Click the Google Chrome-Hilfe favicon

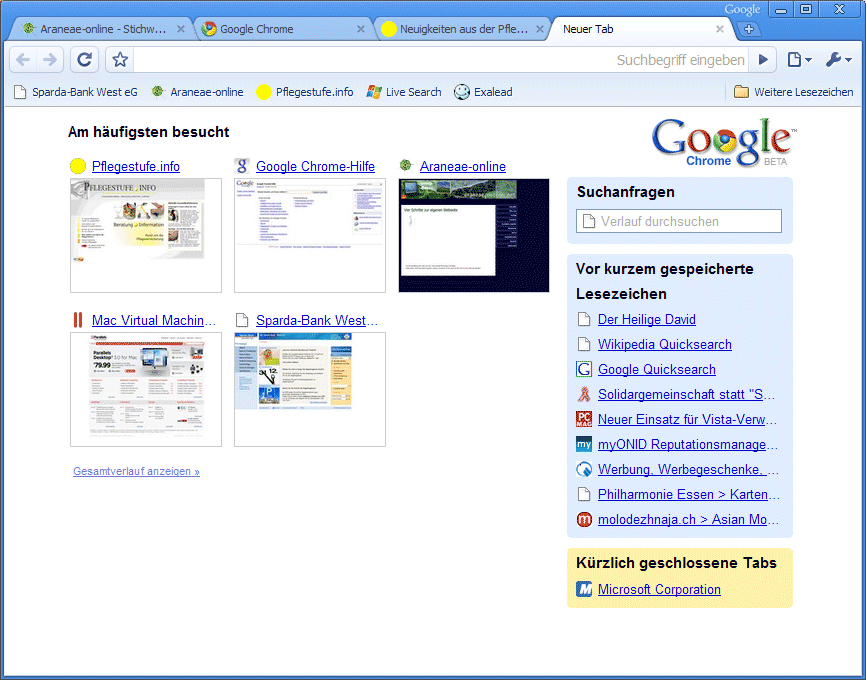click(x=242, y=166)
